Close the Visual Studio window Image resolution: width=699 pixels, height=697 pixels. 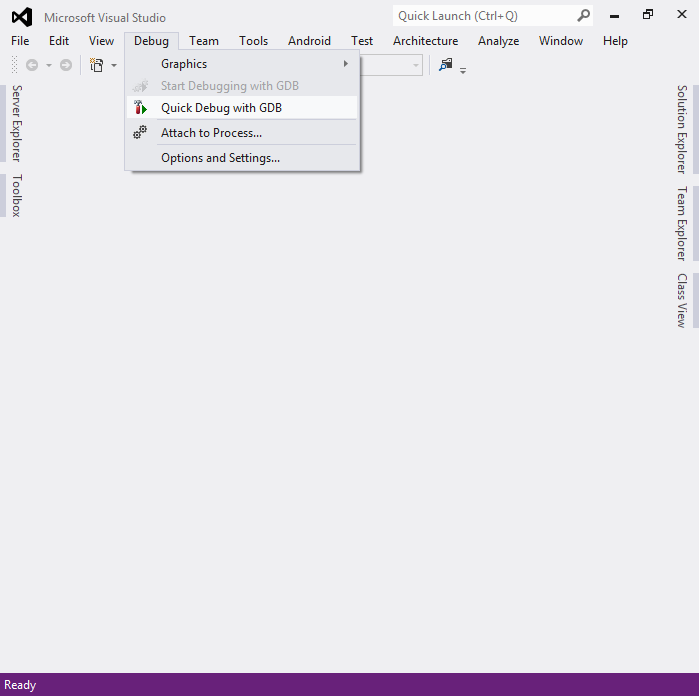tap(682, 14)
